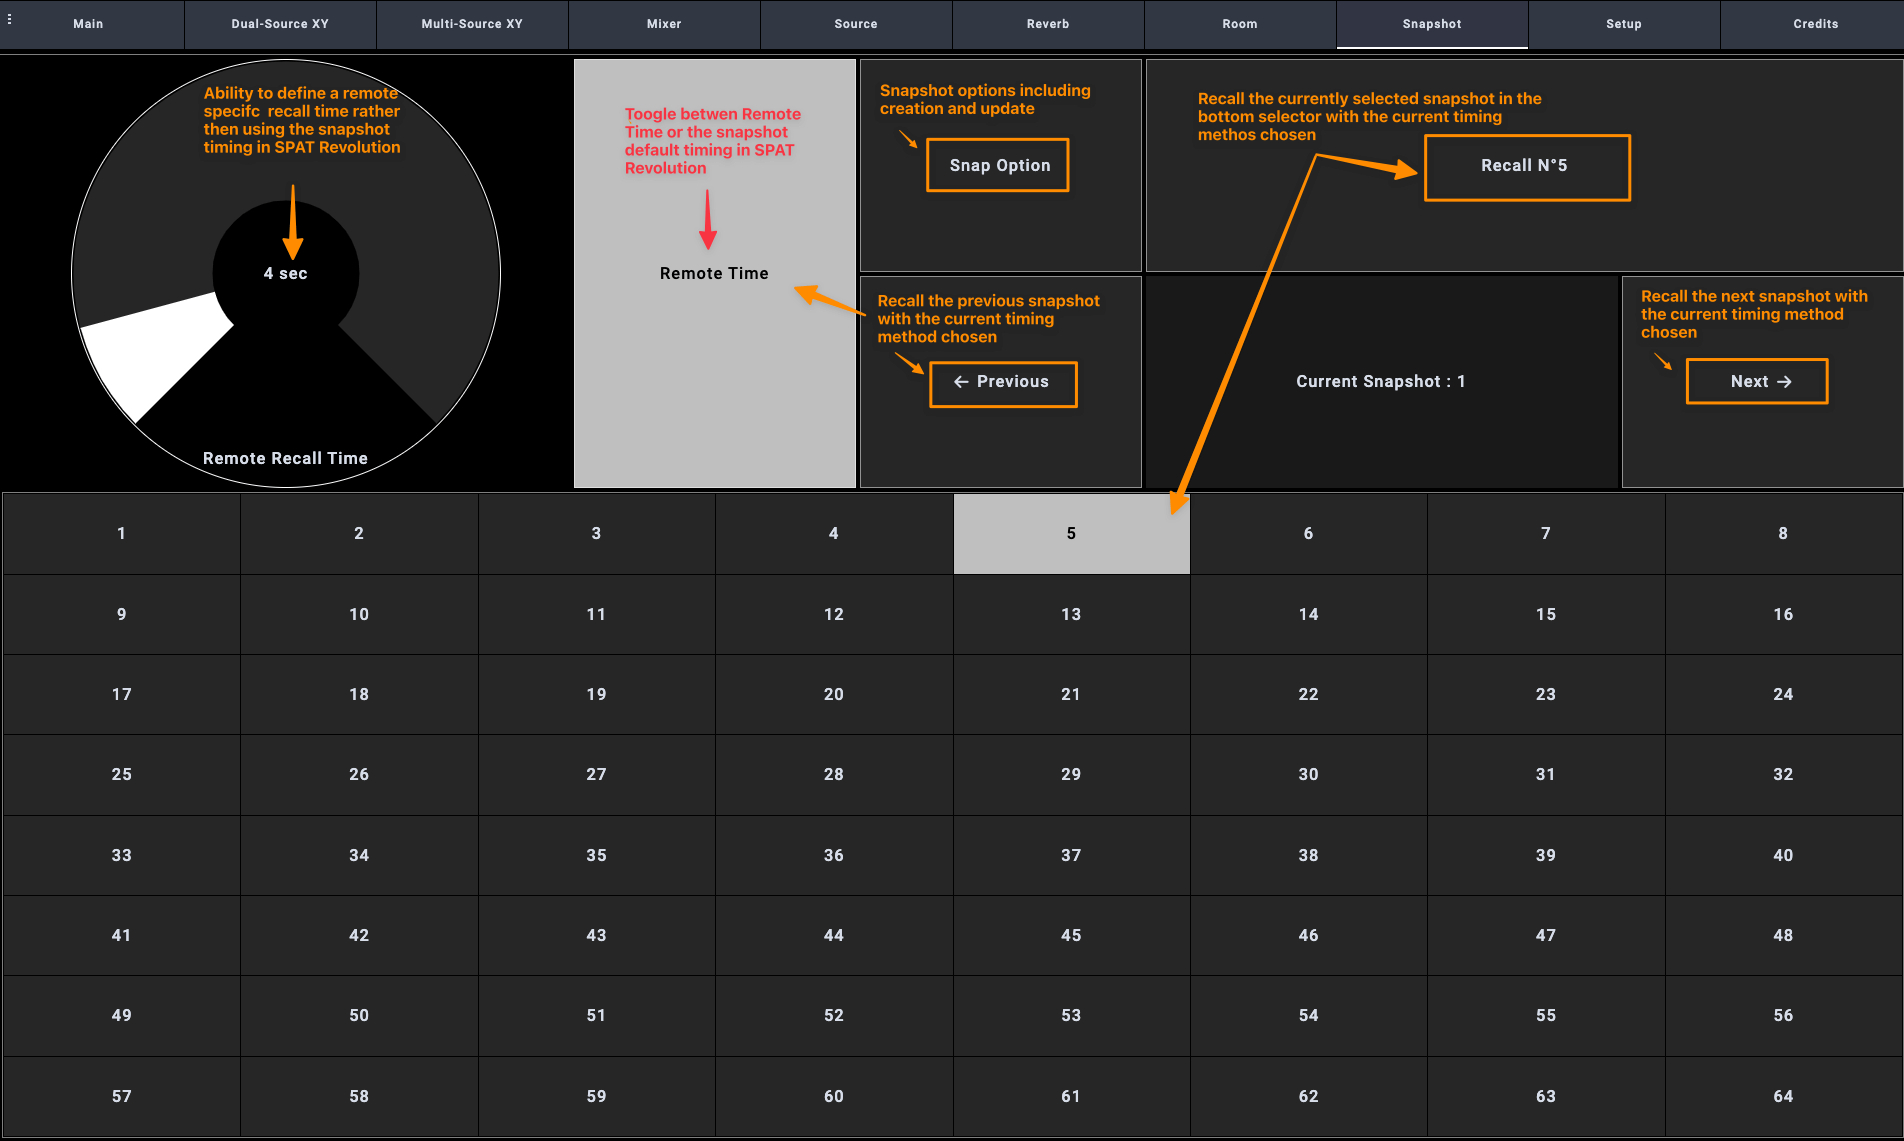Viewport: 1904px width, 1141px height.
Task: Advance to the Next snapshot
Action: tap(1757, 382)
